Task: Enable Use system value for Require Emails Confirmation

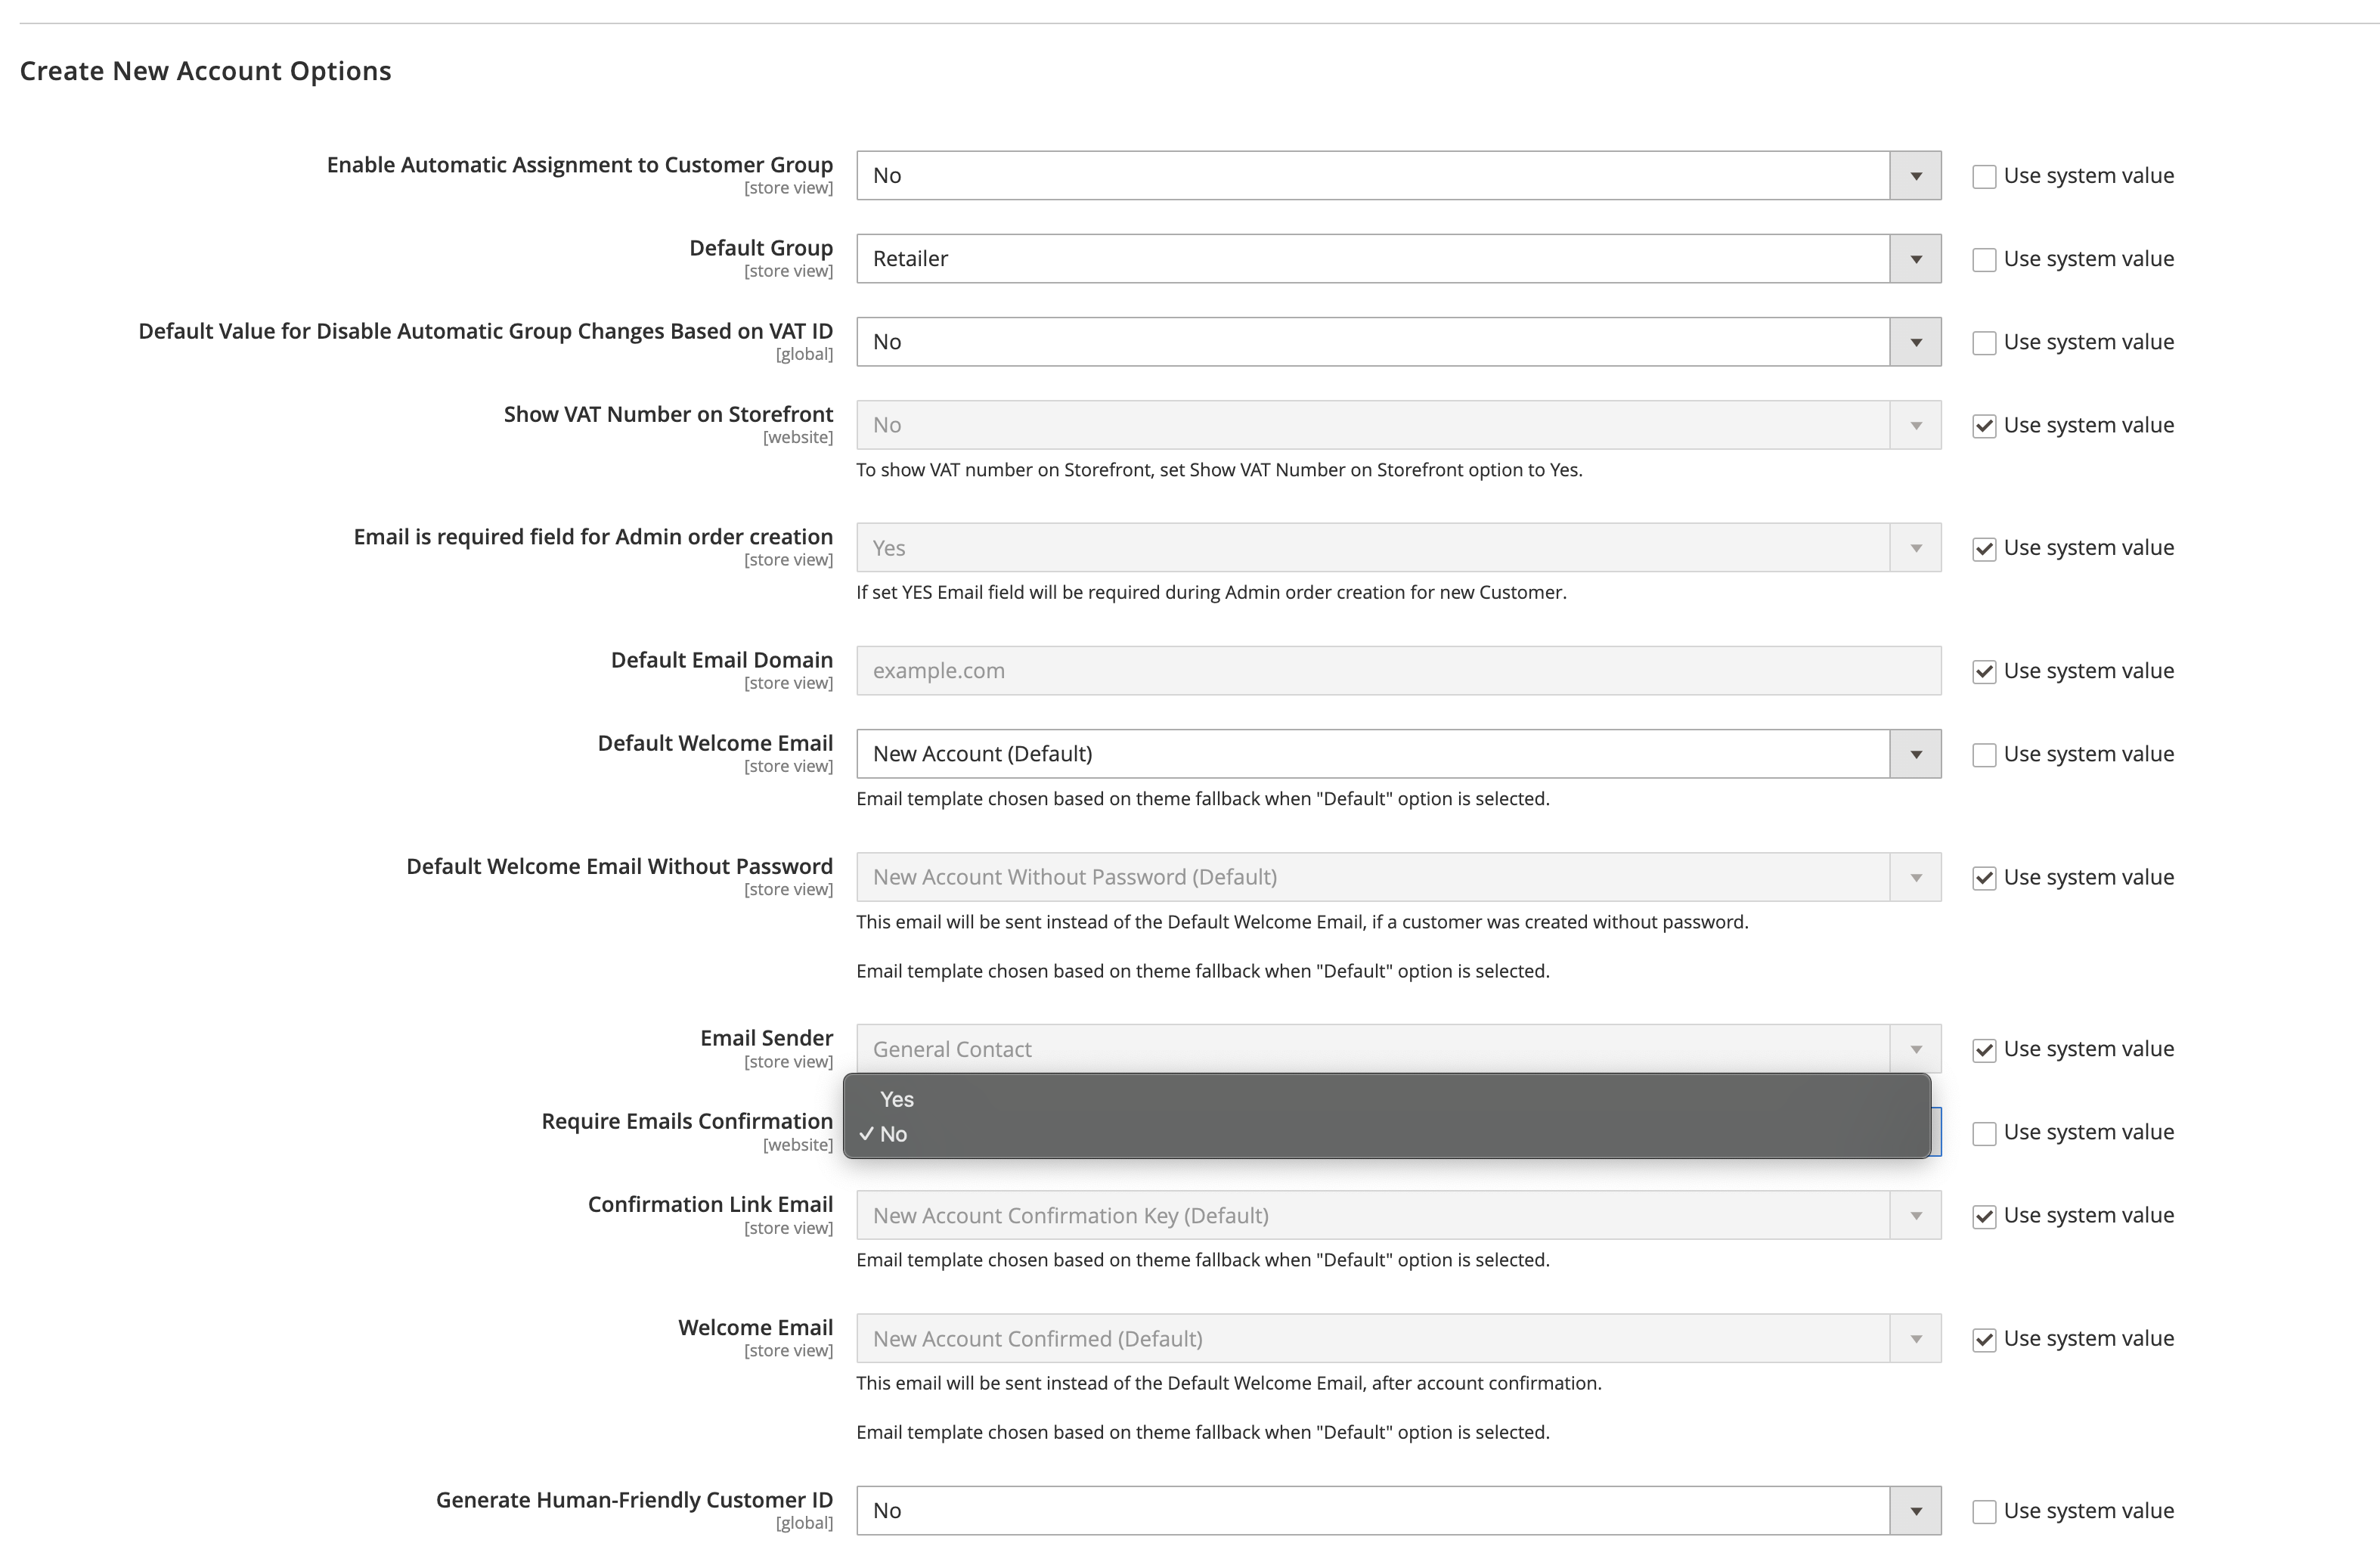Action: (x=1984, y=1133)
